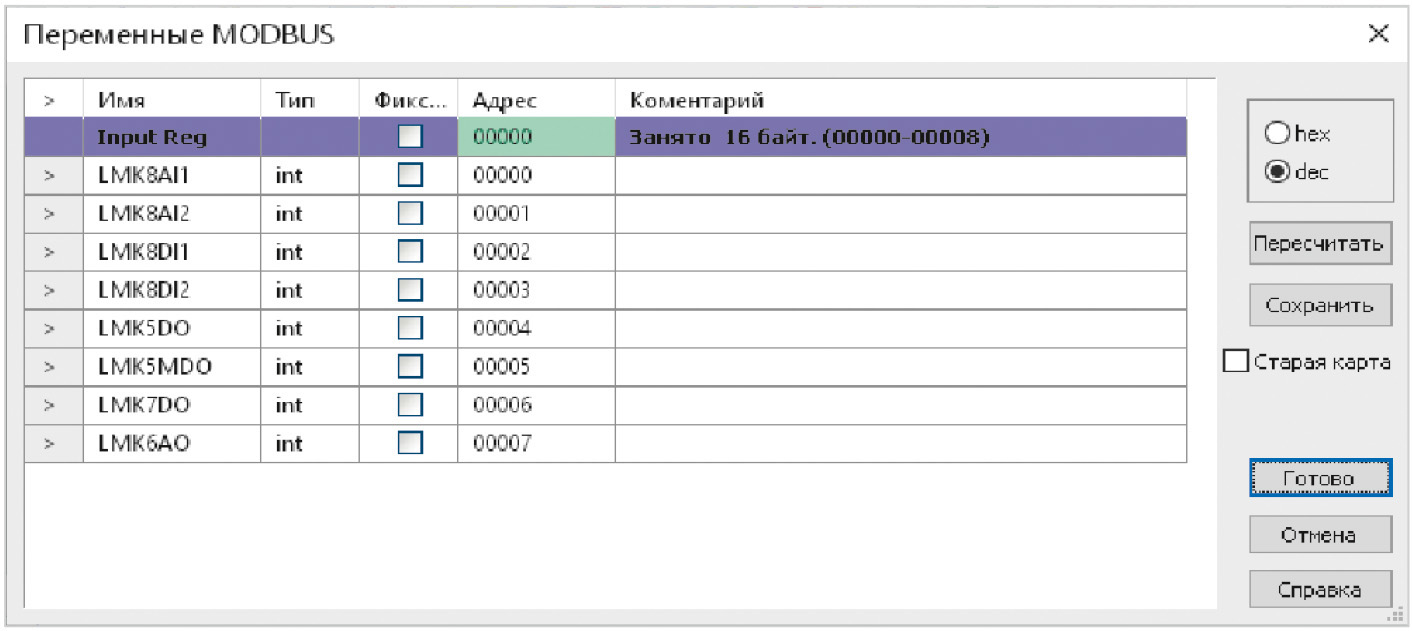Click the expand arrow for LMK6AO
The image size is (1412, 631).
click(51, 444)
